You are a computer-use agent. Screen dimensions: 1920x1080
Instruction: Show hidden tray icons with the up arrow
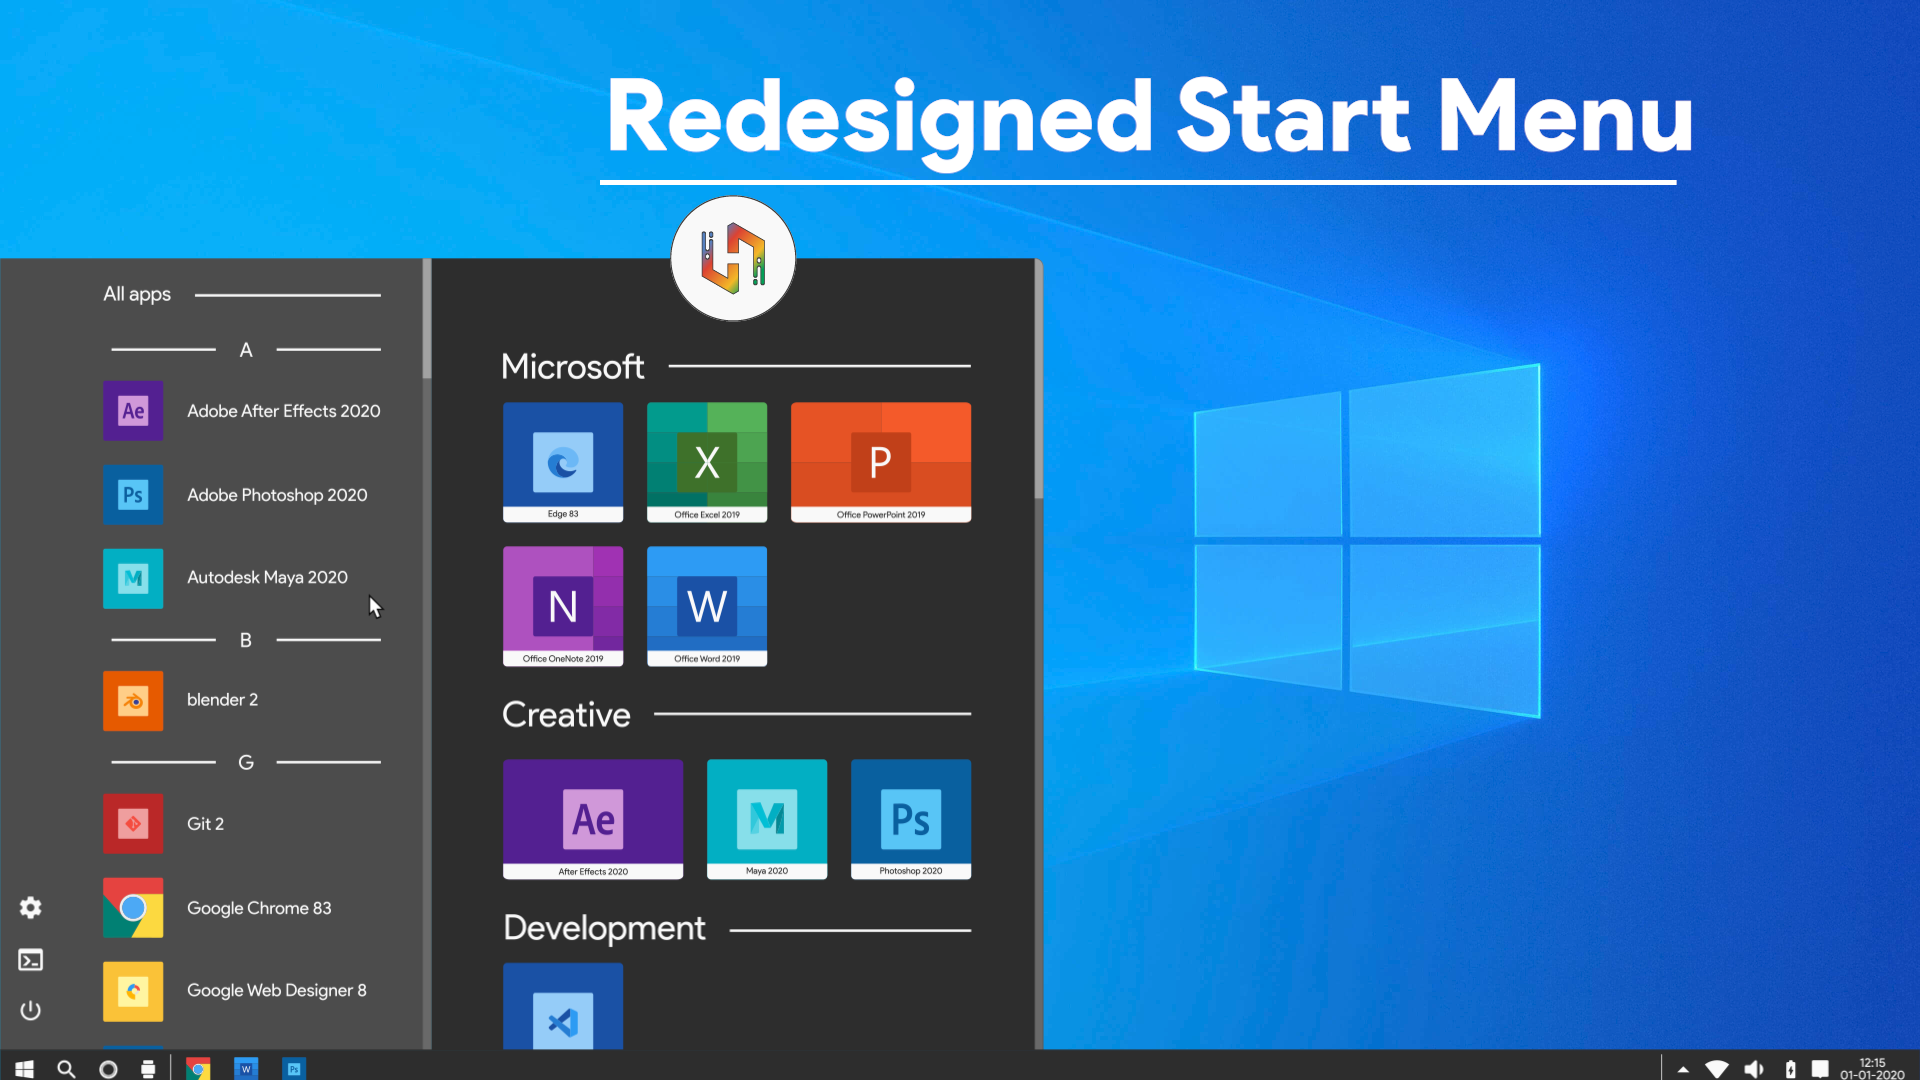pos(1683,1070)
